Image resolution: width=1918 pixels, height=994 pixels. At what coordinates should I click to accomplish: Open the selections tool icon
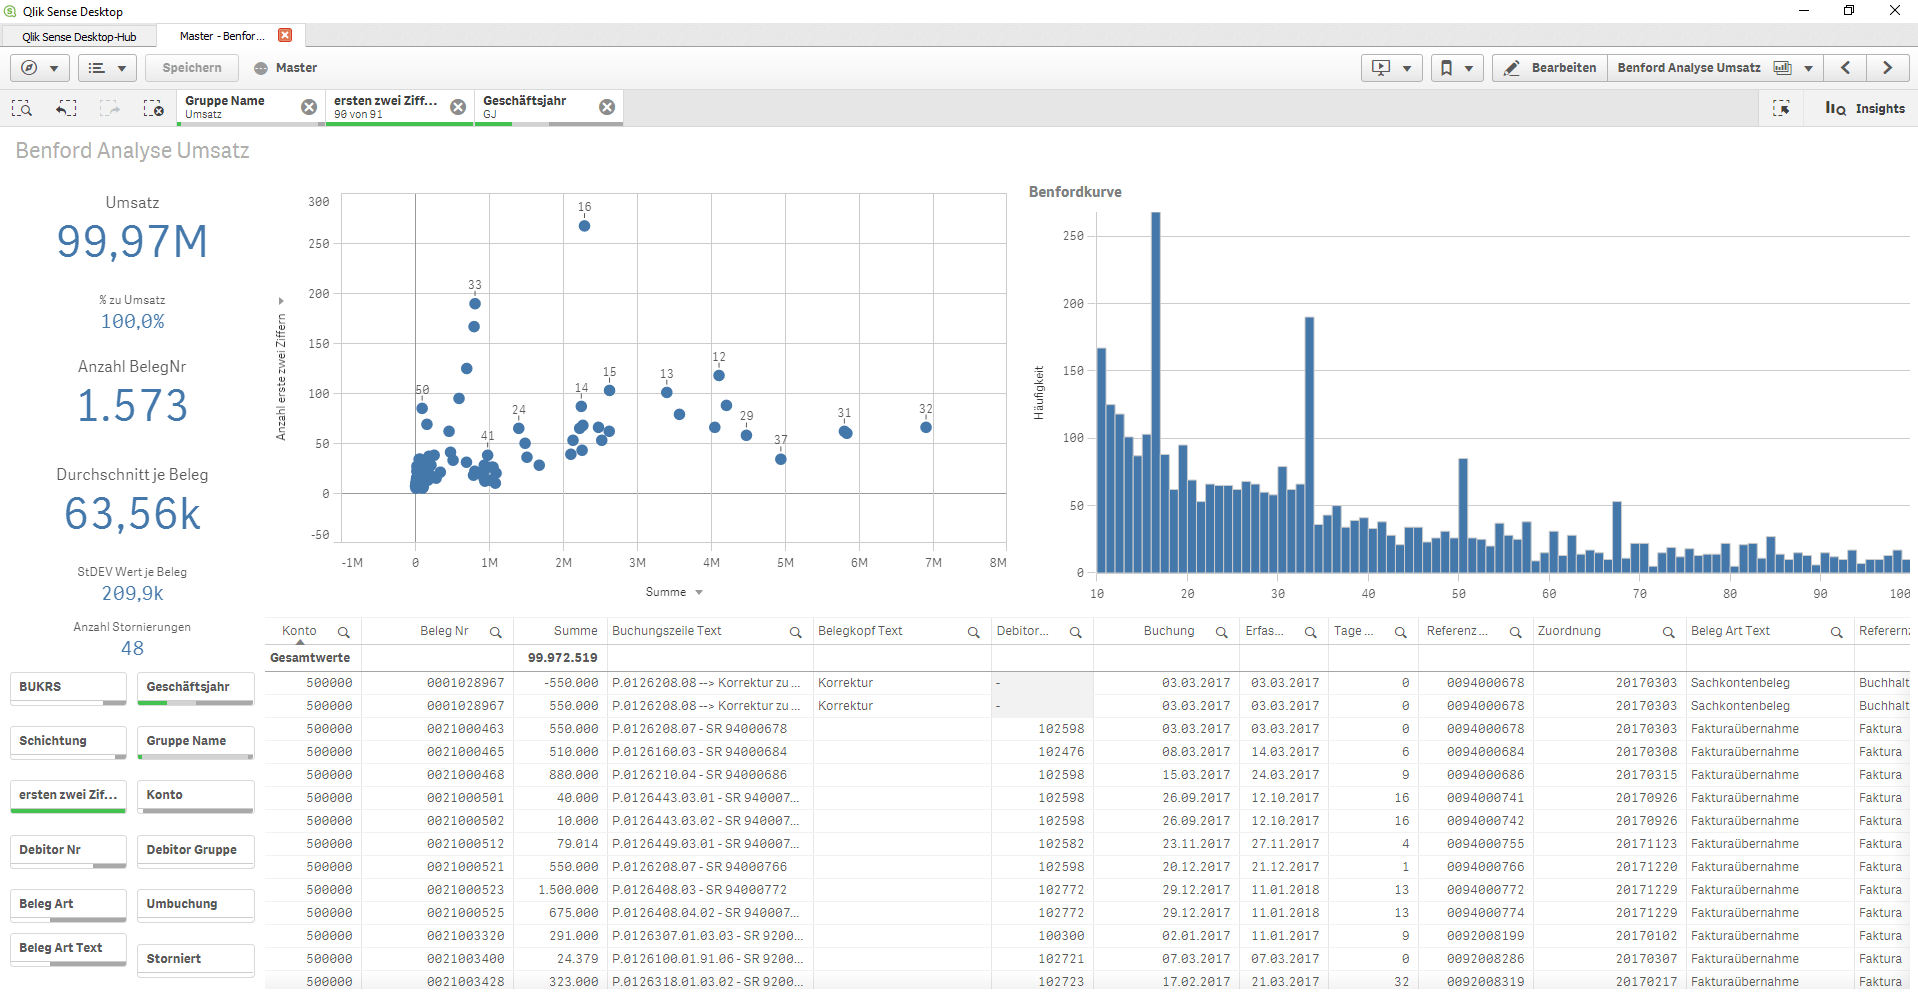(x=1781, y=108)
